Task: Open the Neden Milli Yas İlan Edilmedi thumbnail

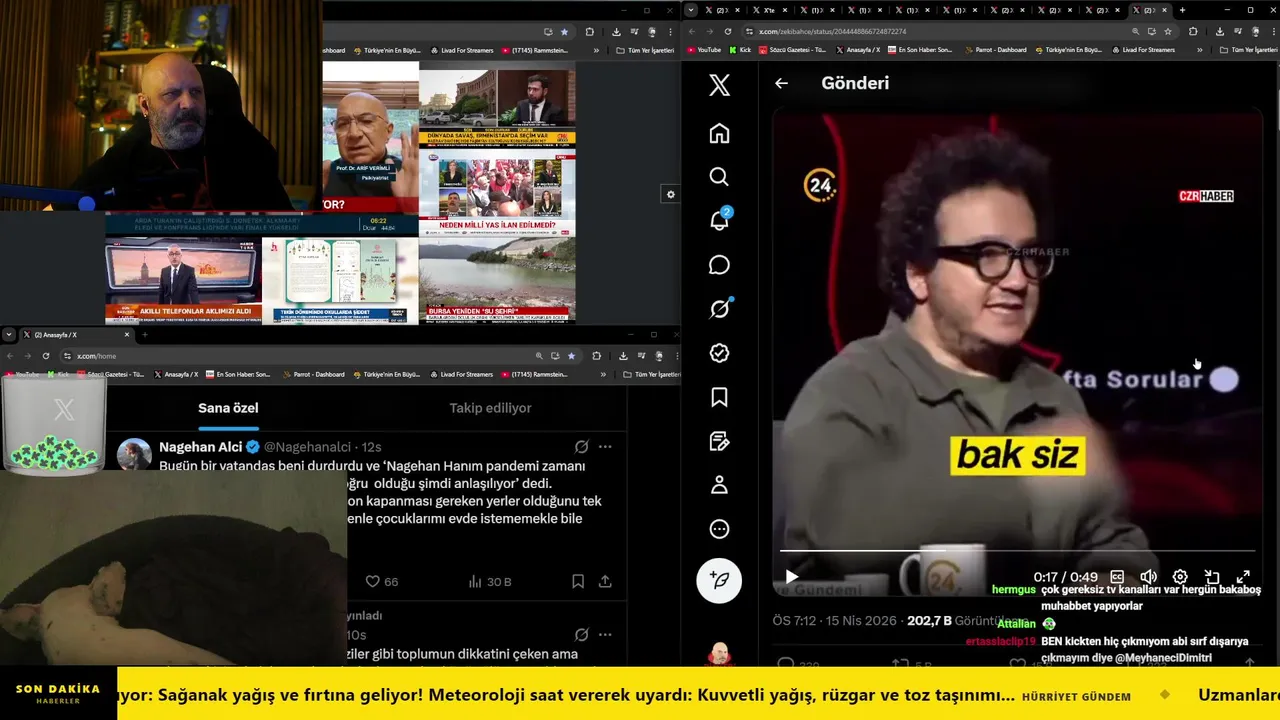Action: [x=497, y=195]
